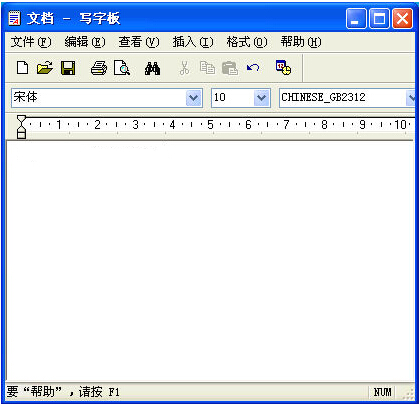Click the resize grip in status bar corner
The height and width of the screenshot is (404, 419).
[x=408, y=394]
